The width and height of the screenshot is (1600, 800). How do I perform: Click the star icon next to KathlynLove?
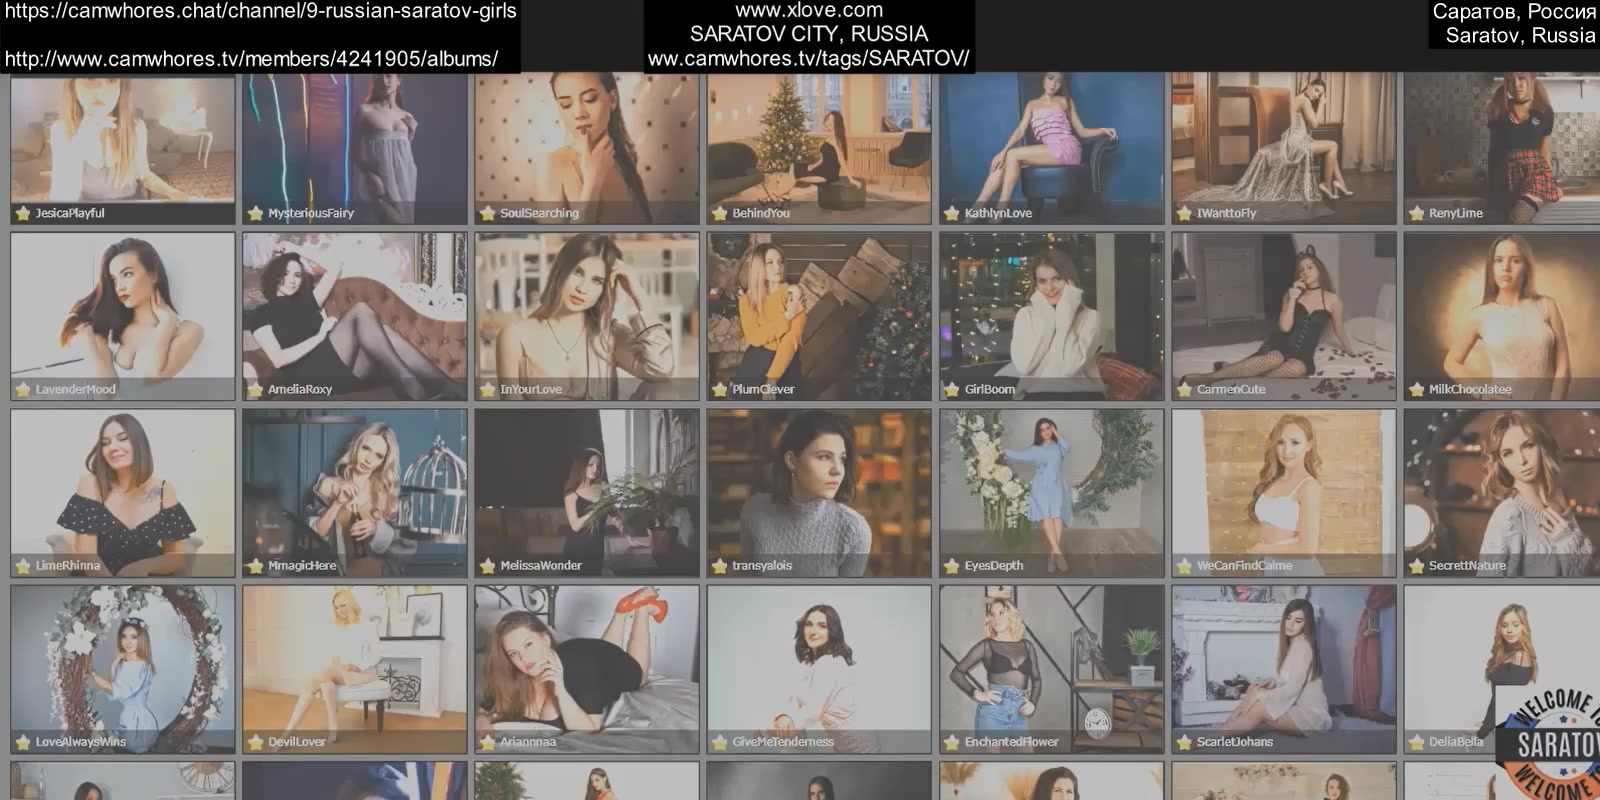951,213
